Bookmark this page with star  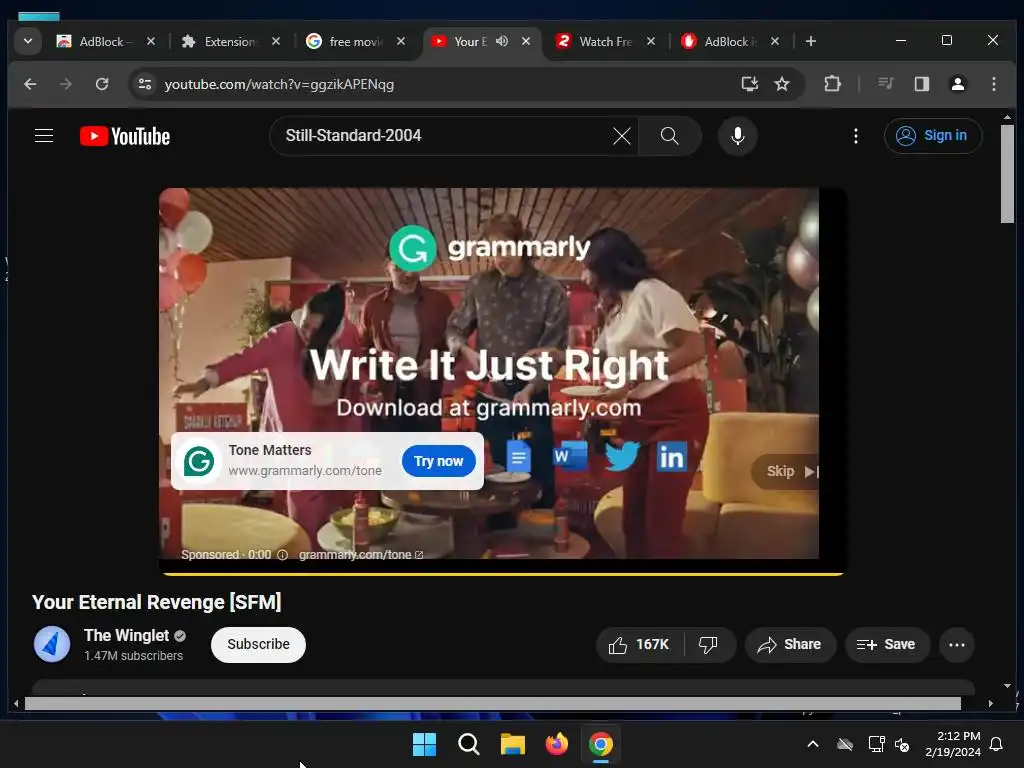click(782, 84)
